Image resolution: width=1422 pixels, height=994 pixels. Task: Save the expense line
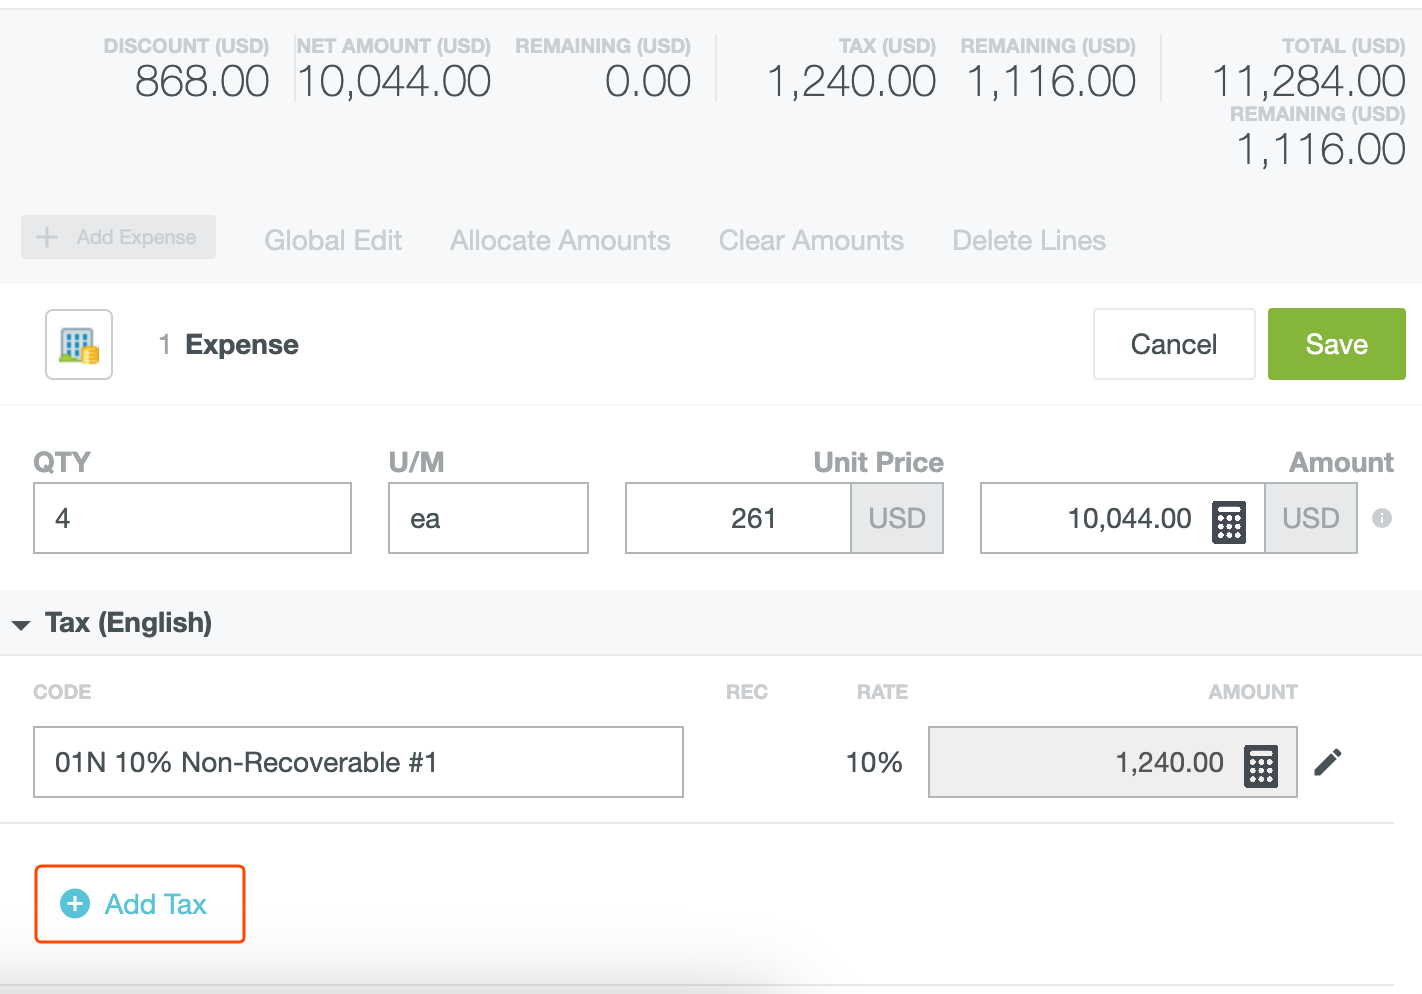click(x=1336, y=344)
